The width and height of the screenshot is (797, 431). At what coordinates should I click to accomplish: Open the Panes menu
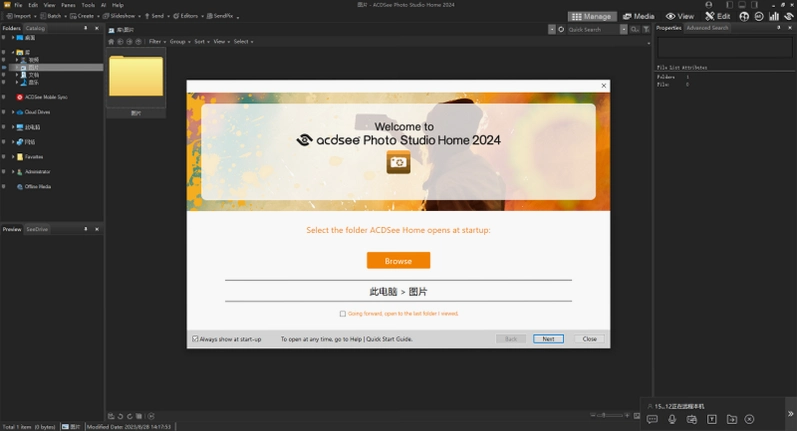(68, 5)
